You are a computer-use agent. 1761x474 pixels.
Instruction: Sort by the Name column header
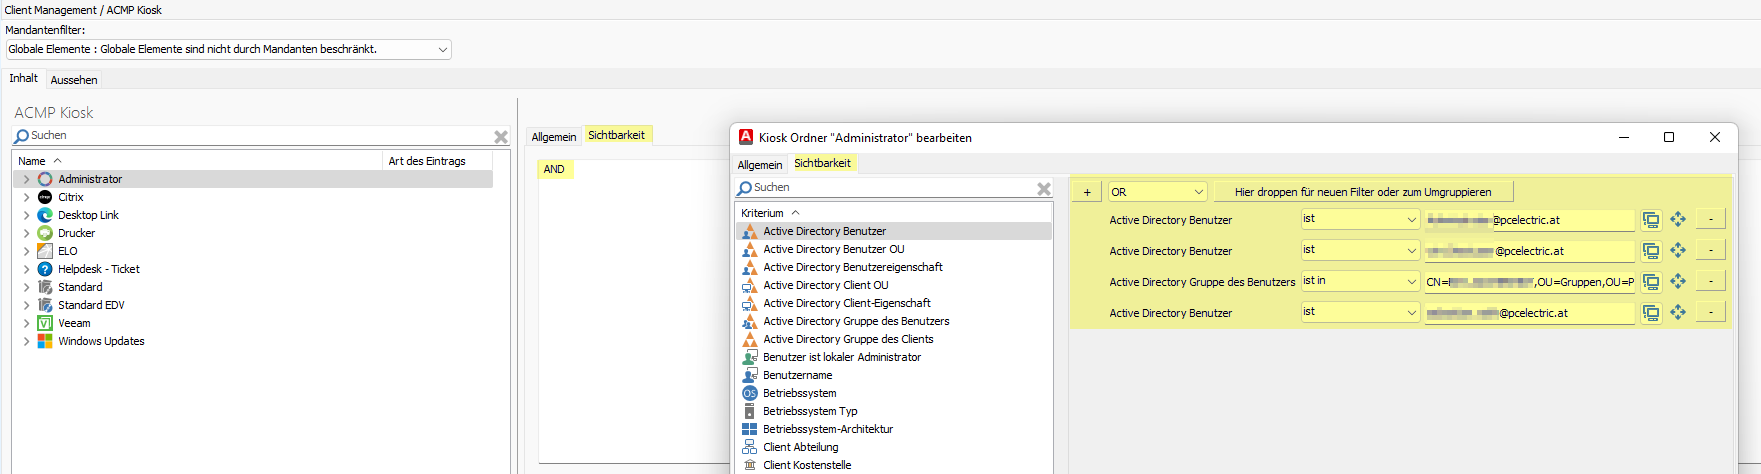point(198,161)
